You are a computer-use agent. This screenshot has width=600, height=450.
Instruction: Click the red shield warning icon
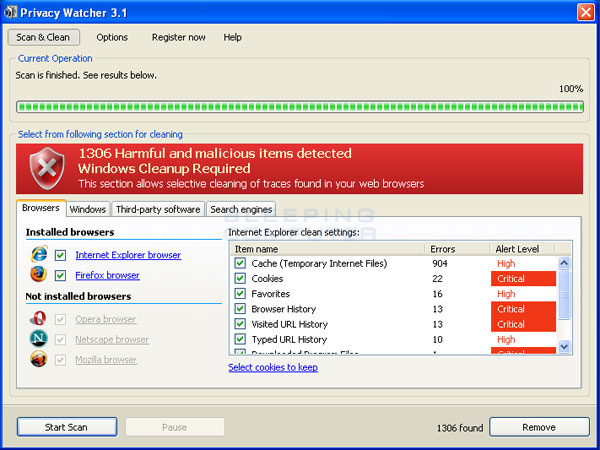47,168
